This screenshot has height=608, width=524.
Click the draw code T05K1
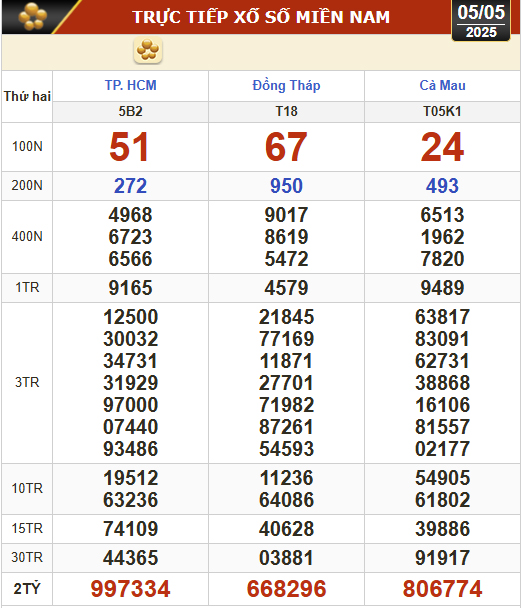coord(443,112)
